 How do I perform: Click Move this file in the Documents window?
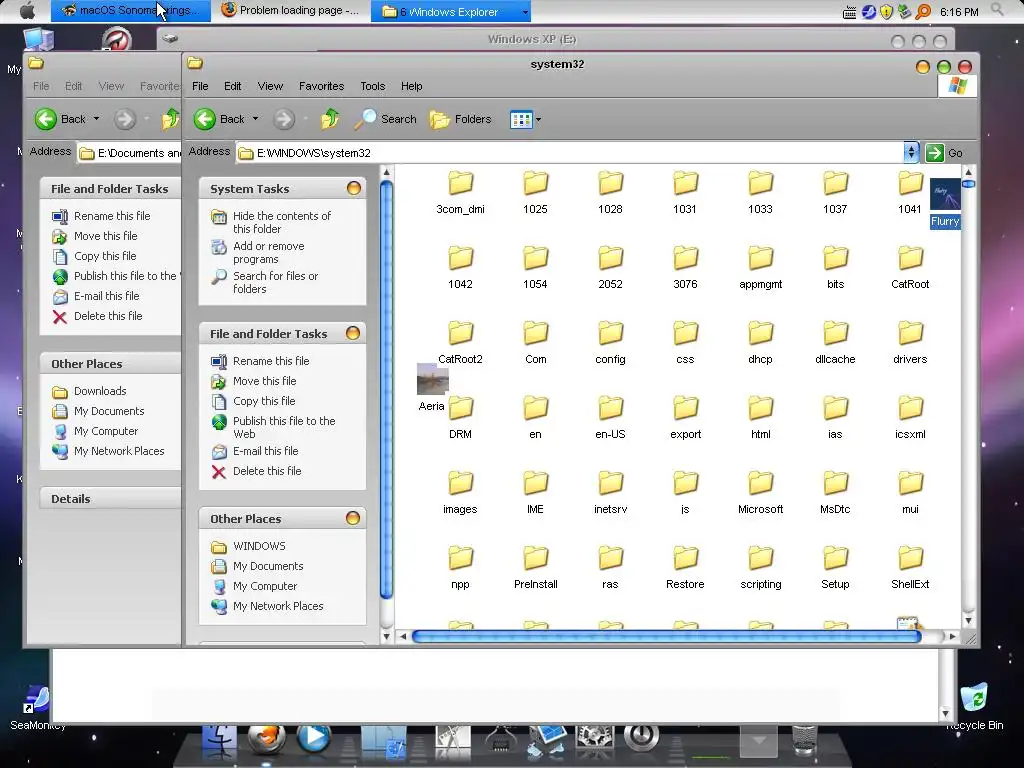[106, 236]
